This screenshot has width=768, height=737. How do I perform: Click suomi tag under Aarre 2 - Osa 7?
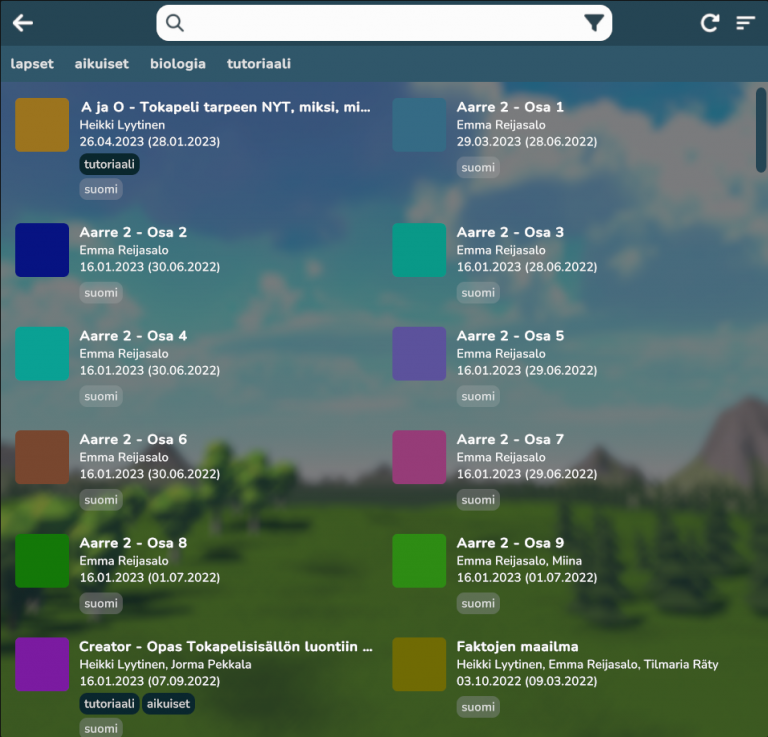[478, 500]
